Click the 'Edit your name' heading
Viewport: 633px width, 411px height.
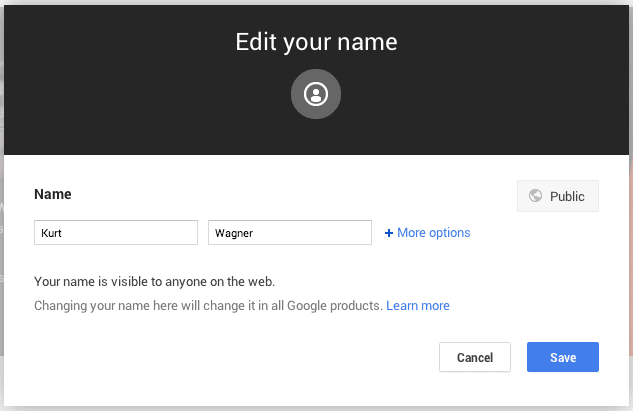pos(316,42)
